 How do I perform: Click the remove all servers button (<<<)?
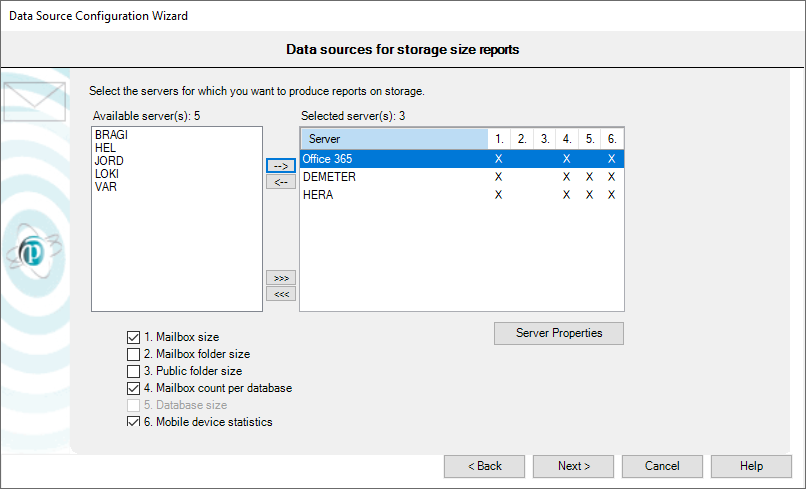pyautogui.click(x=281, y=293)
